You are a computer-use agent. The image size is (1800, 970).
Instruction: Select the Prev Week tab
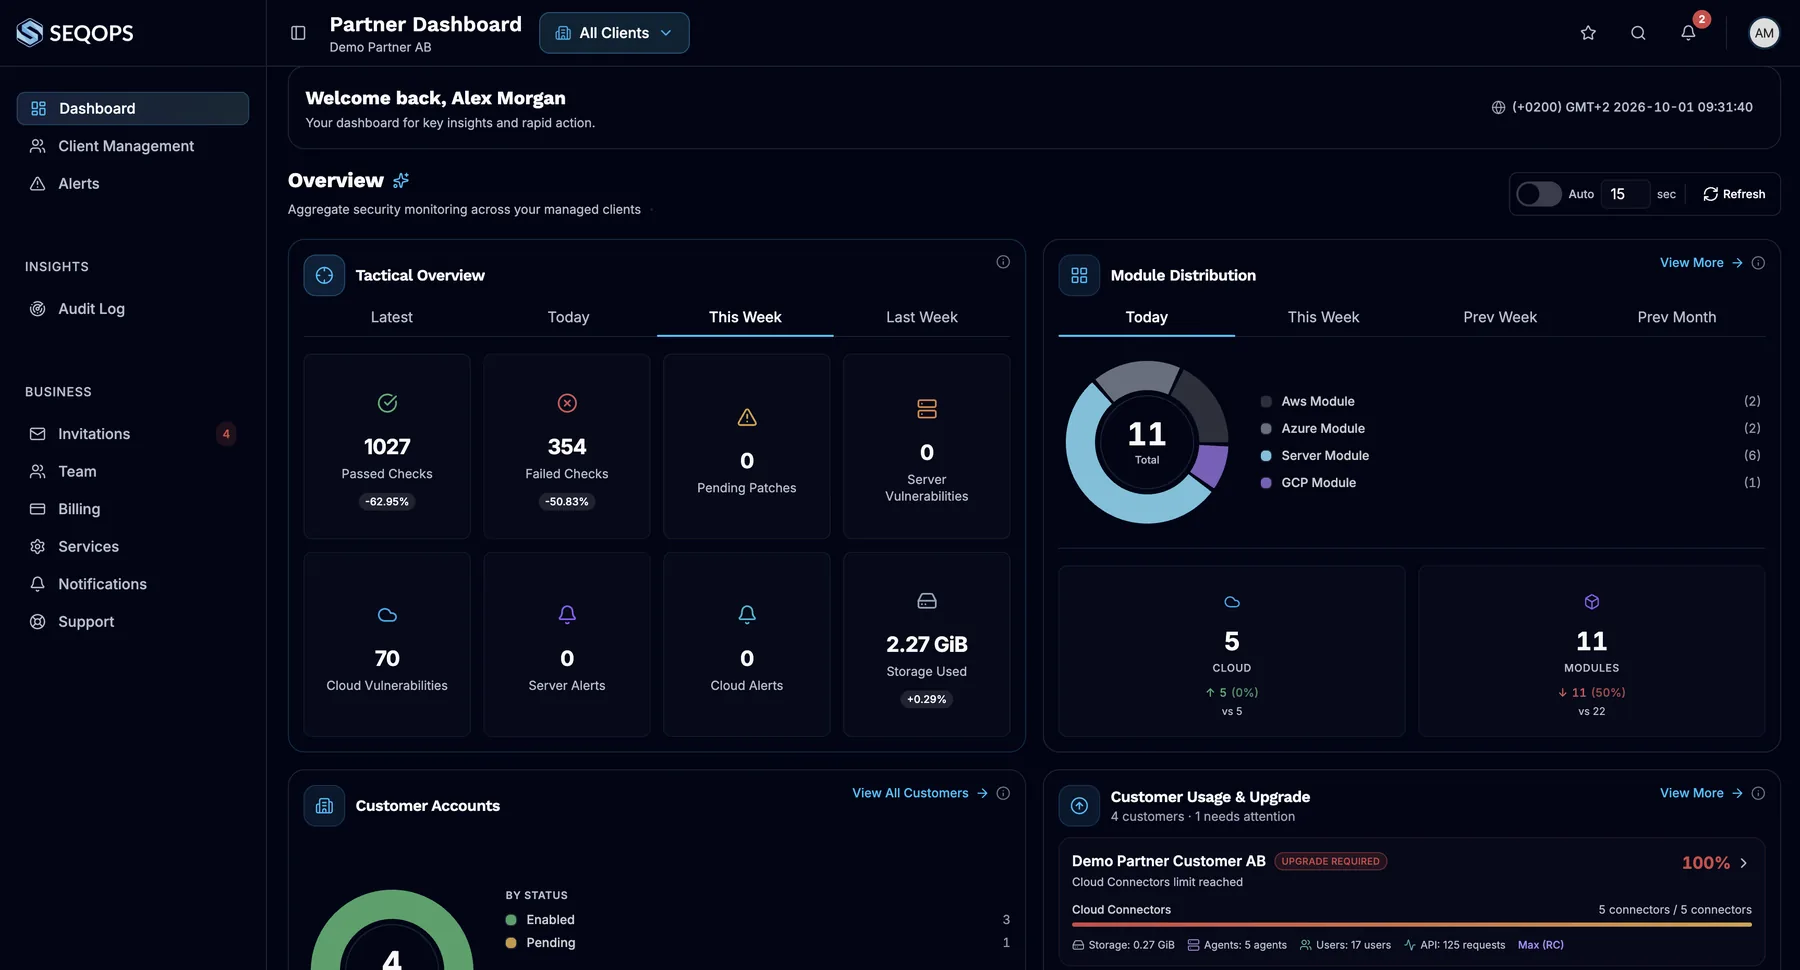click(x=1500, y=317)
